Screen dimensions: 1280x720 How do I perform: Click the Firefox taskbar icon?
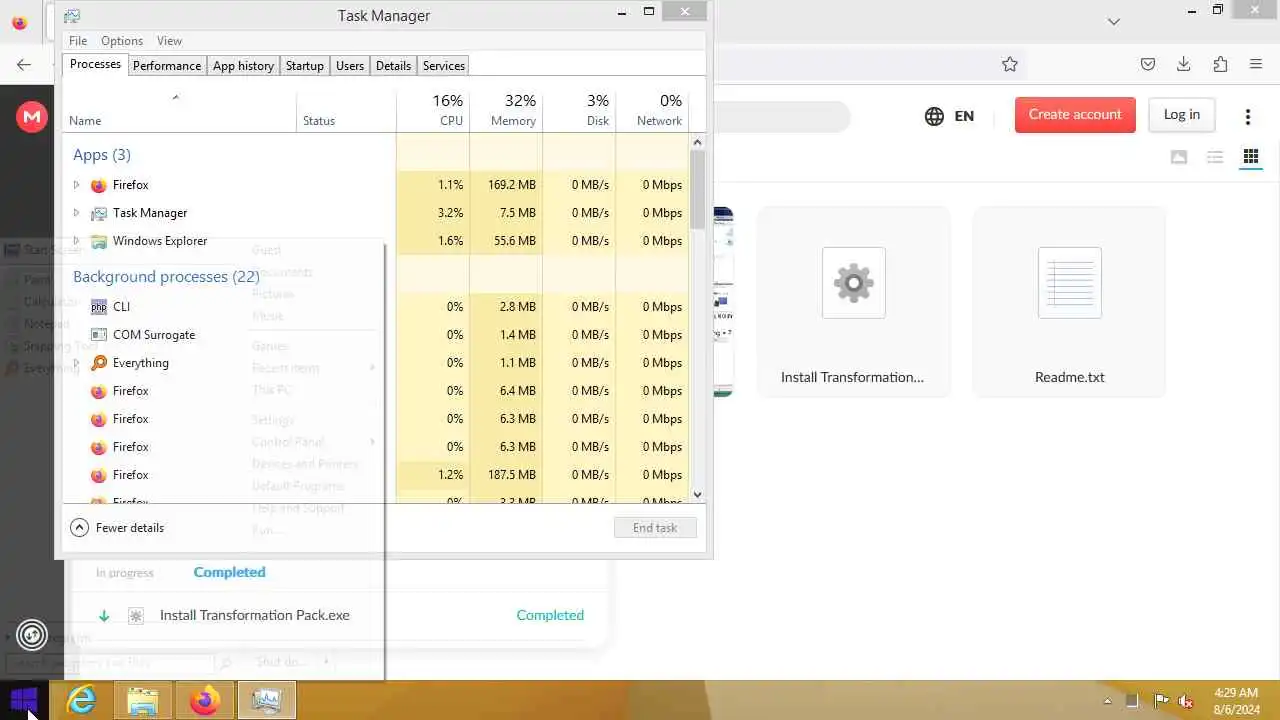click(x=205, y=701)
